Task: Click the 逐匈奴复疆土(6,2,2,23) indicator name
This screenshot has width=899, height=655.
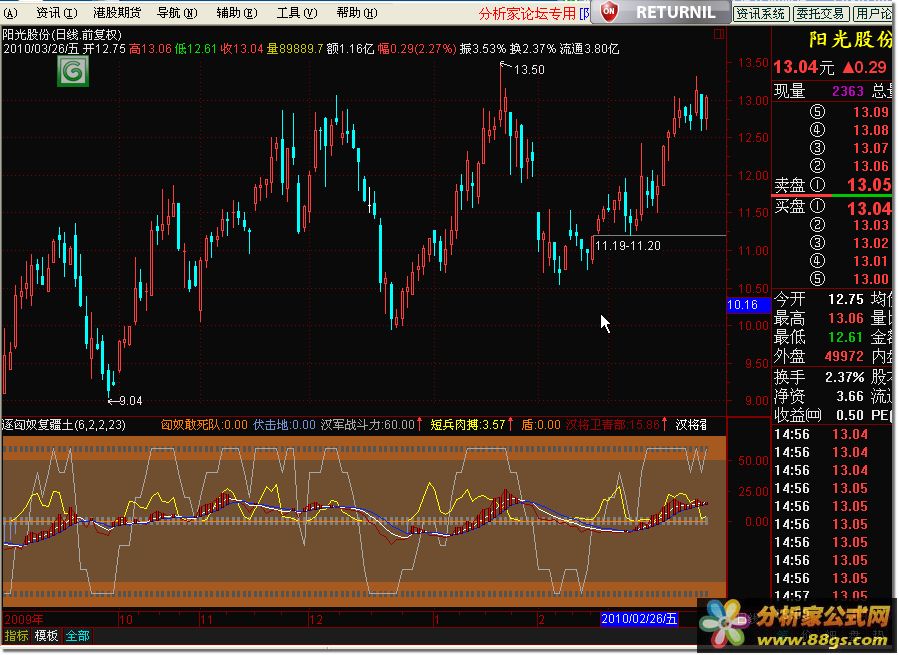Action: pos(64,425)
